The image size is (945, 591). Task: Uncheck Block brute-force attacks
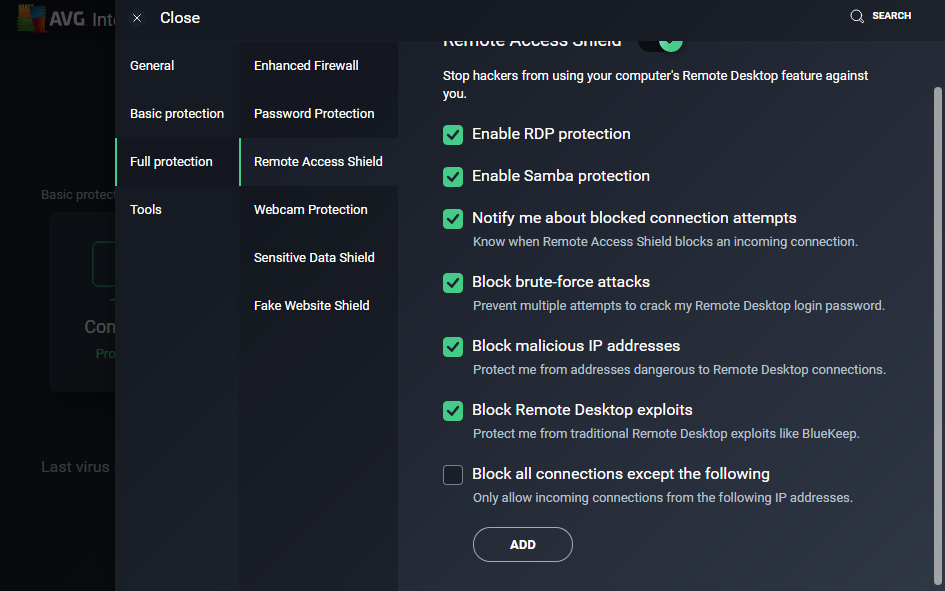coord(453,282)
